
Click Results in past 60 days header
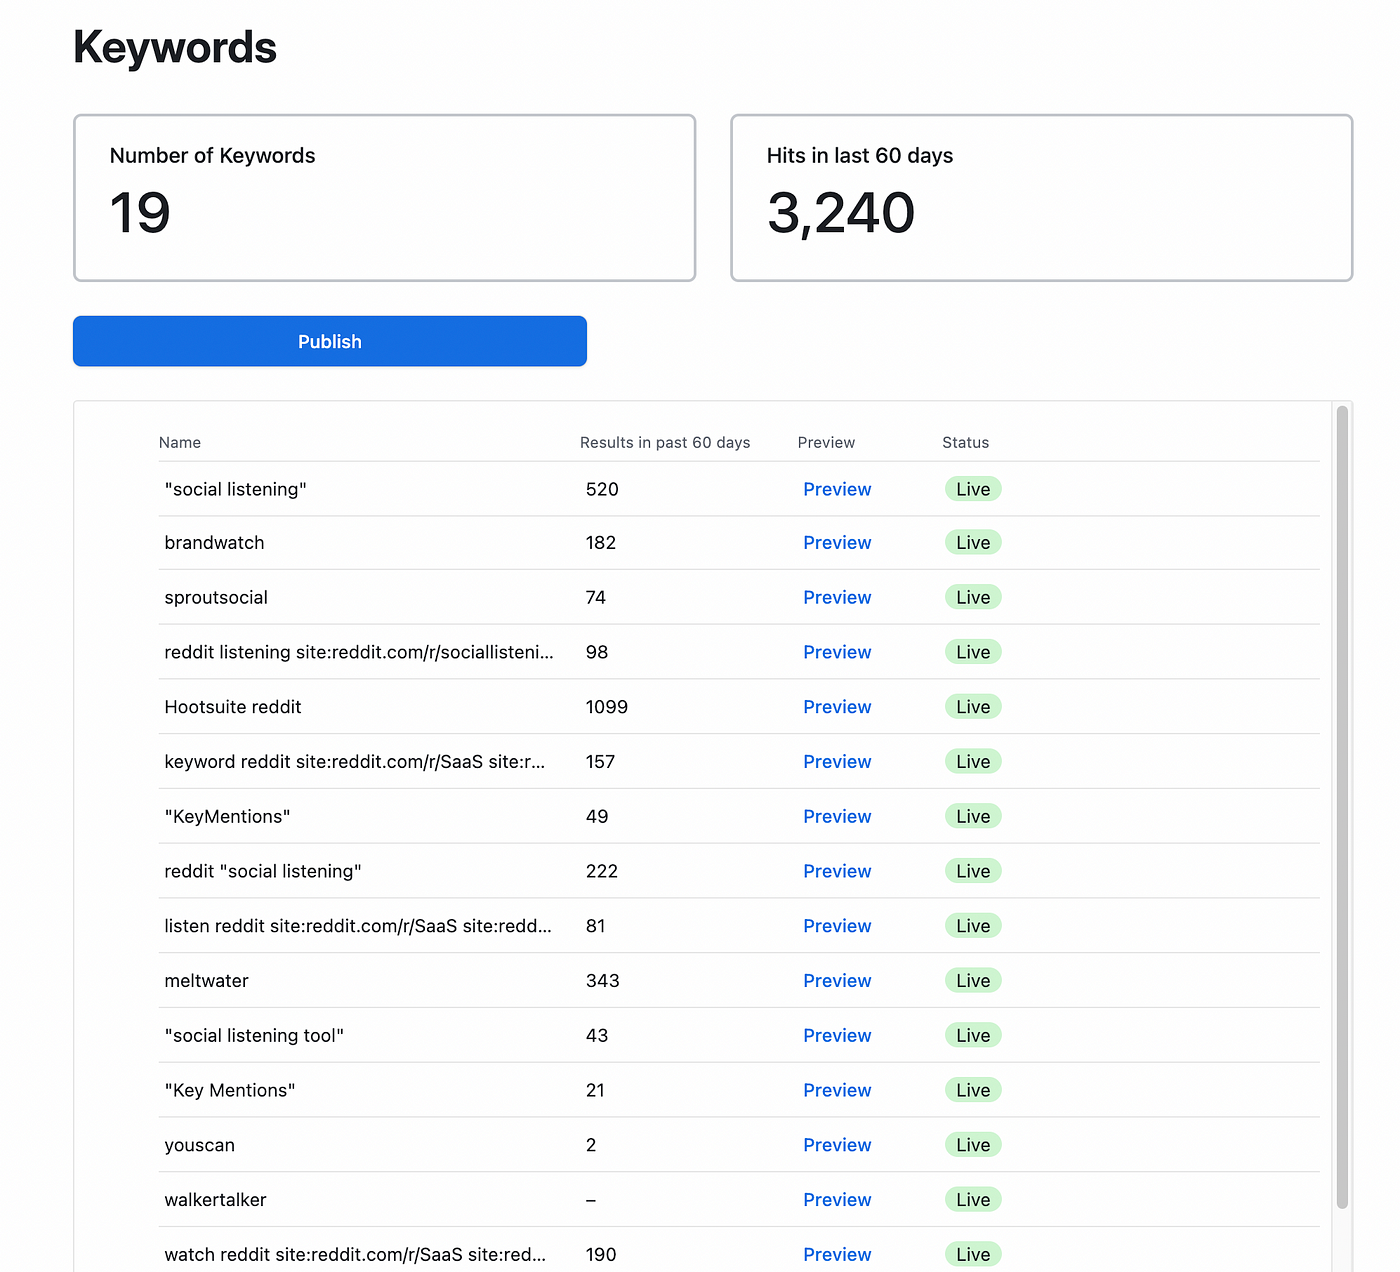click(665, 442)
